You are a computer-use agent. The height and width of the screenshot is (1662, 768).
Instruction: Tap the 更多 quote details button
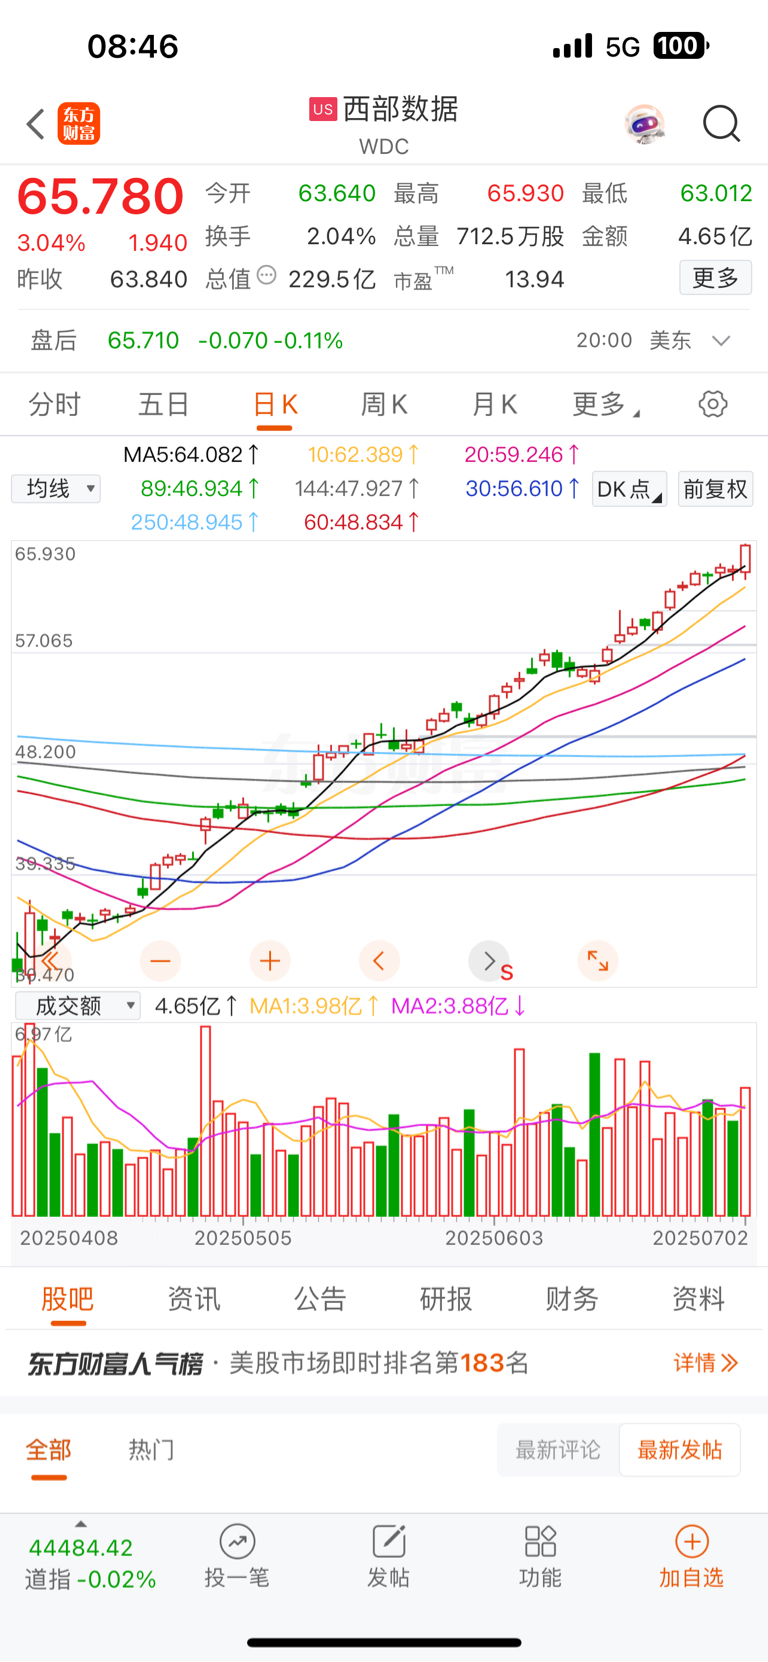click(x=716, y=277)
